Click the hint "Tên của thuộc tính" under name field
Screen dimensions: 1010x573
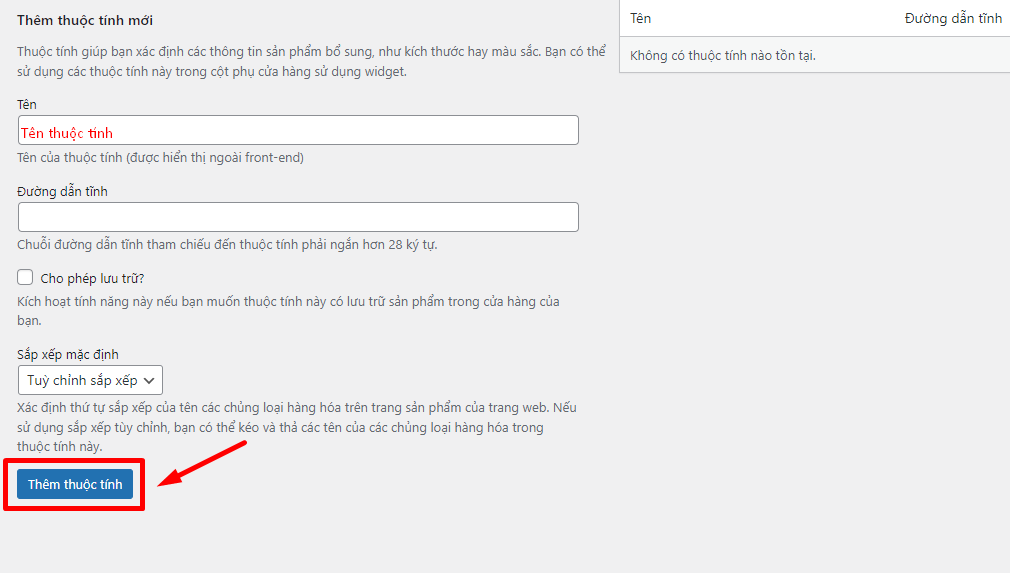coord(160,157)
